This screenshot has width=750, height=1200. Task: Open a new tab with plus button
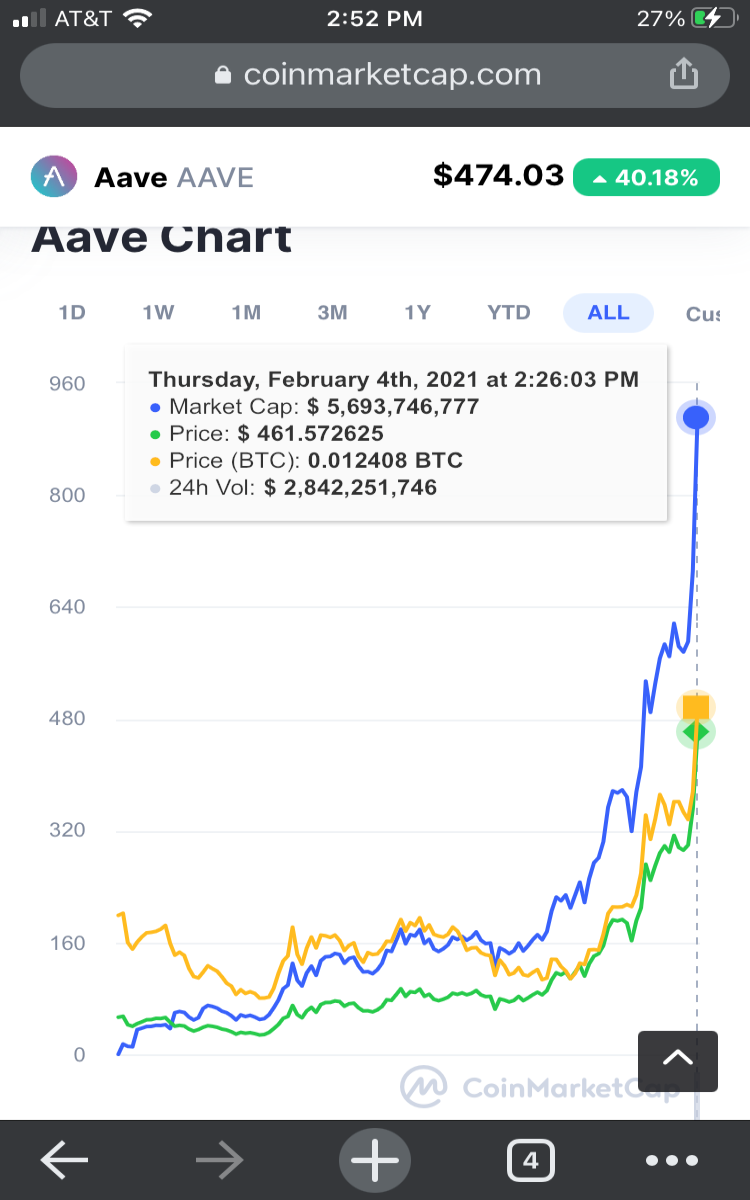pos(375,1161)
